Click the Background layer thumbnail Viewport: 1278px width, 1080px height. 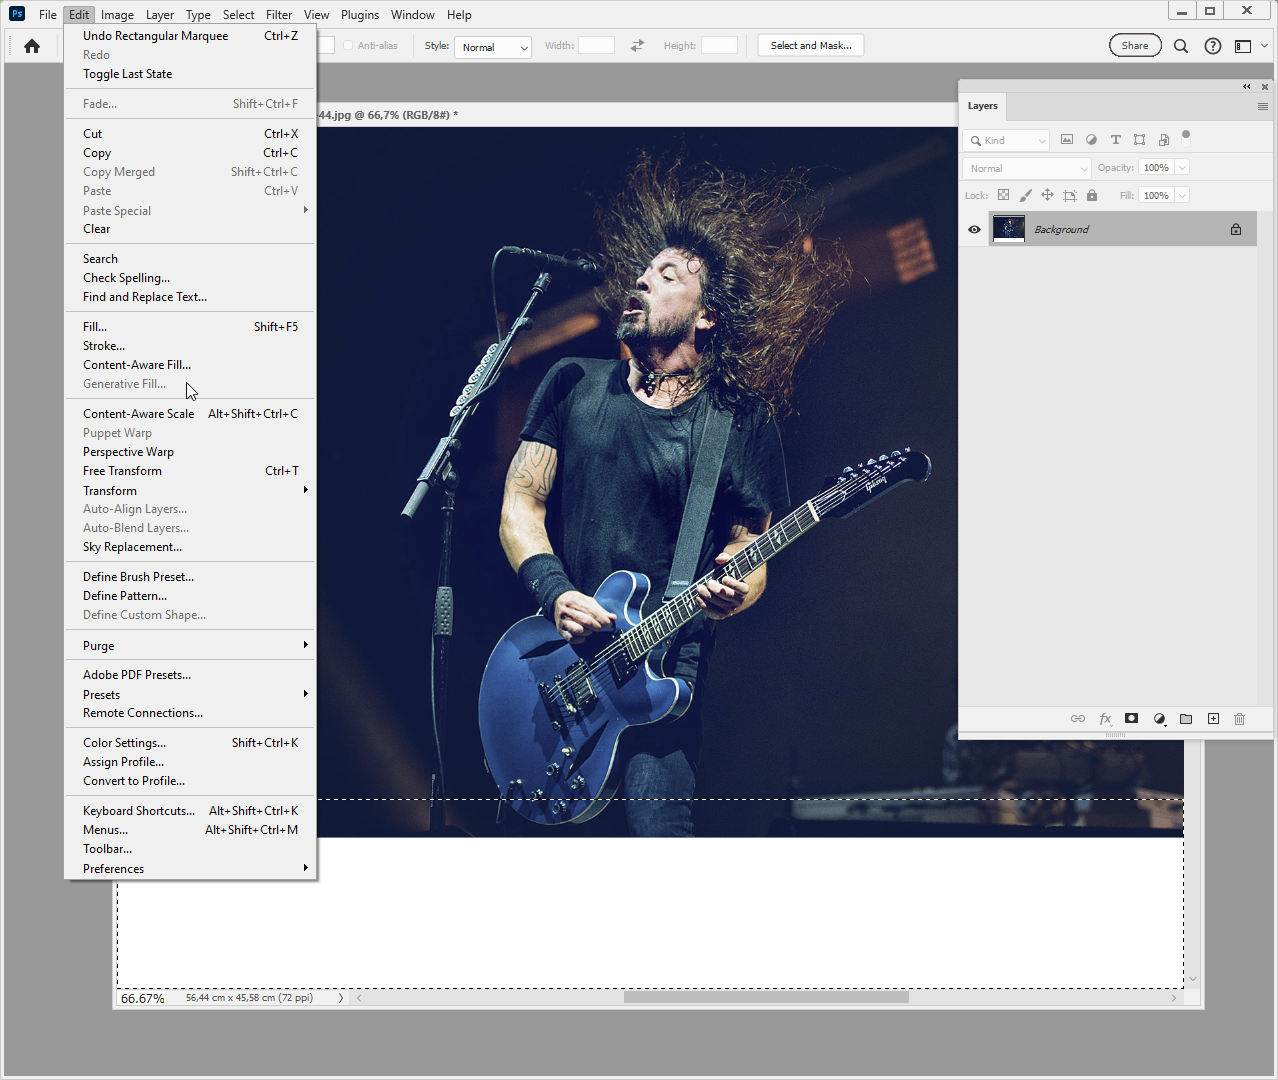click(1008, 230)
